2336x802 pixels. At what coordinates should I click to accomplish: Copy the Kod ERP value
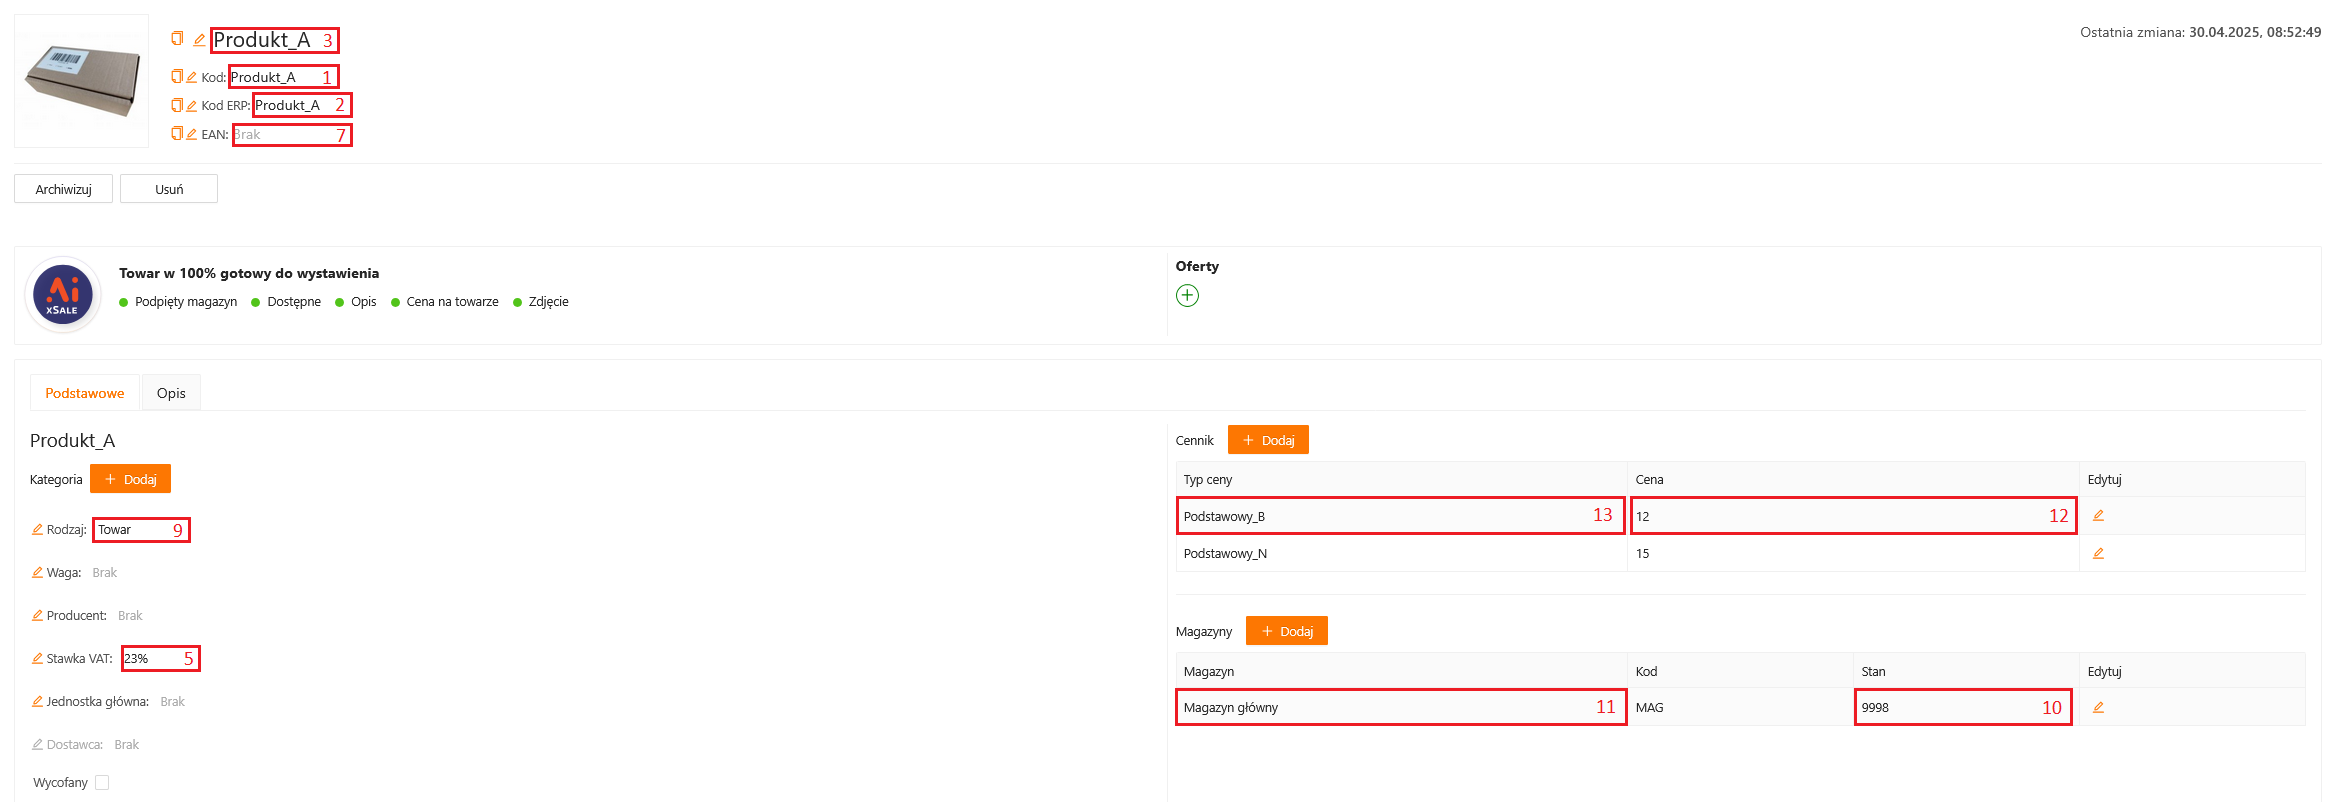pyautogui.click(x=177, y=105)
